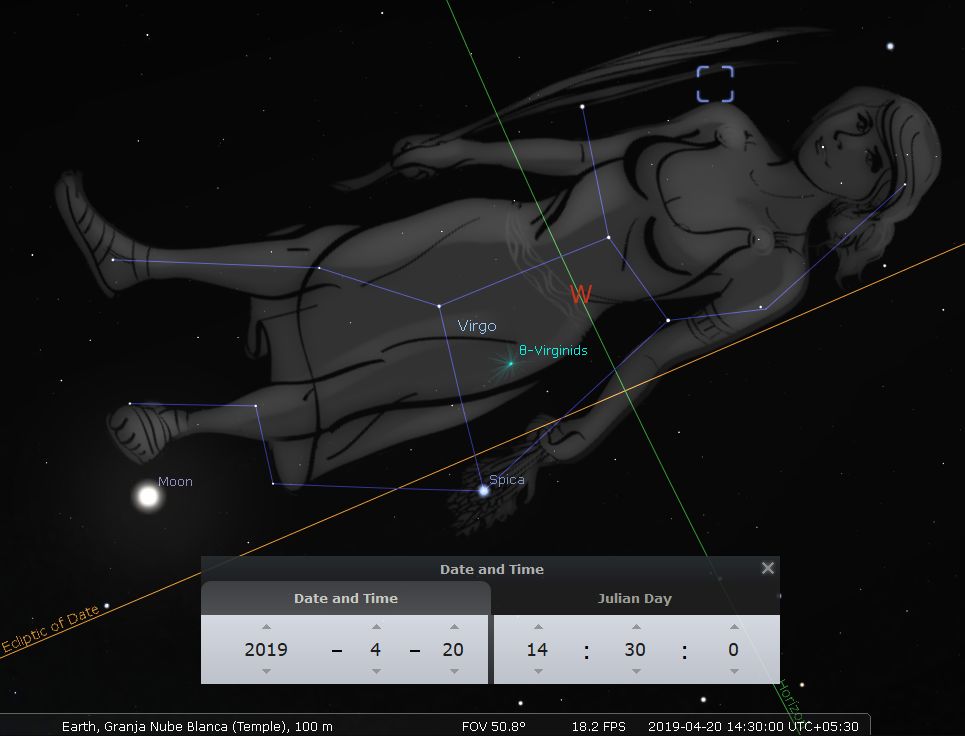Image resolution: width=965 pixels, height=736 pixels.
Task: Click the selection bracket marker near Virgo's shoulder
Action: pos(715,84)
